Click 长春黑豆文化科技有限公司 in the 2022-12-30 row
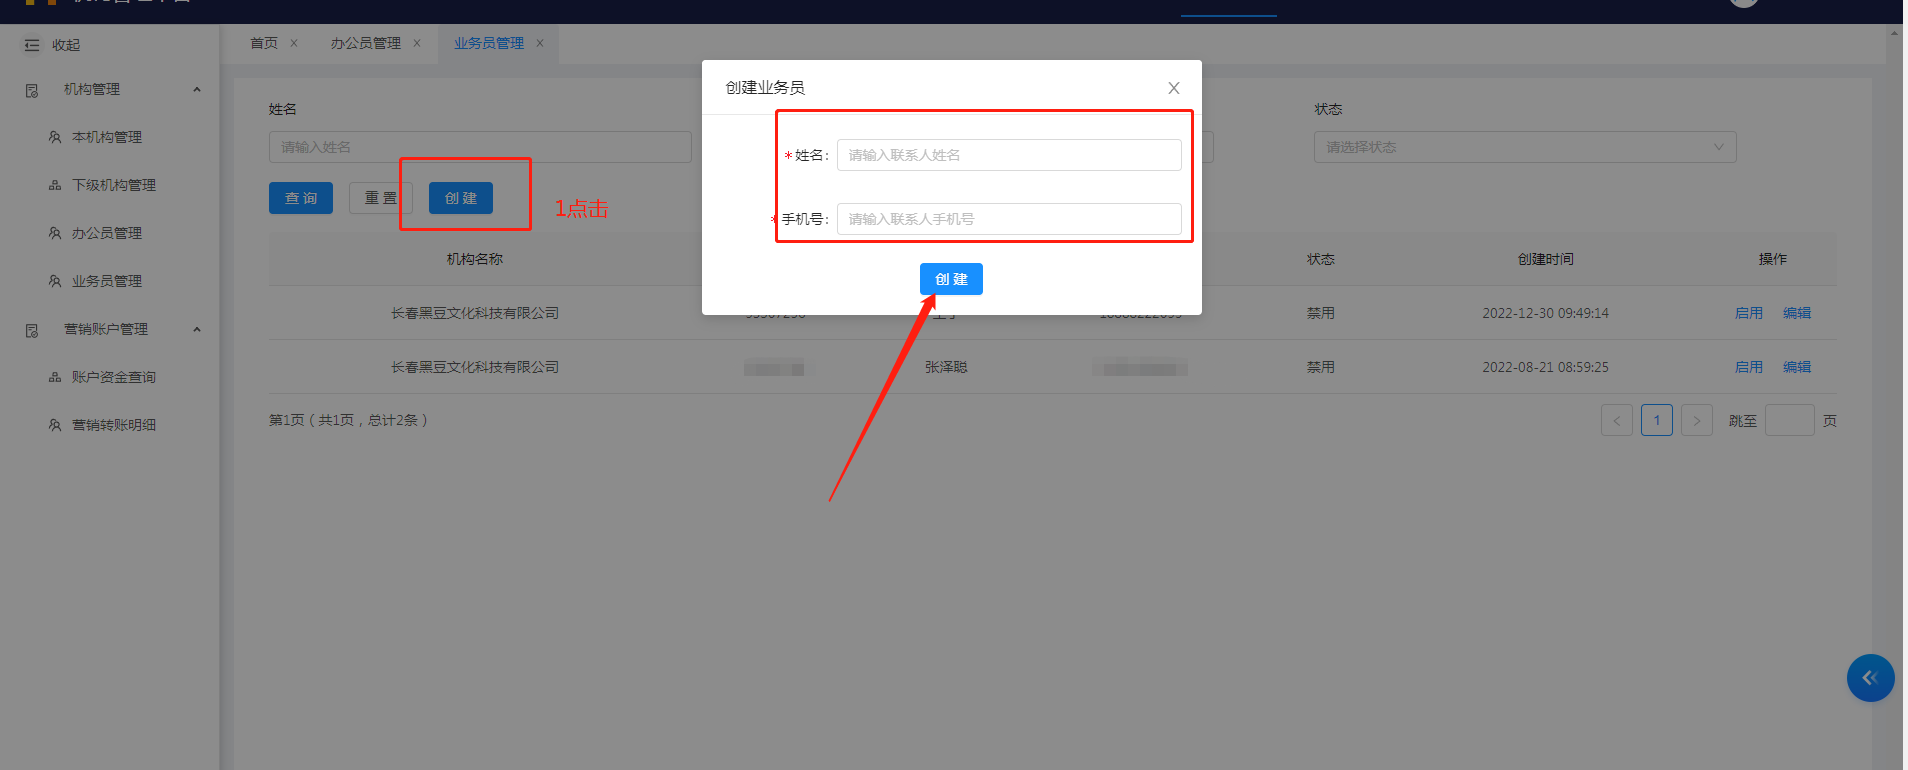Screen dimensions: 1908x770 (x=475, y=313)
